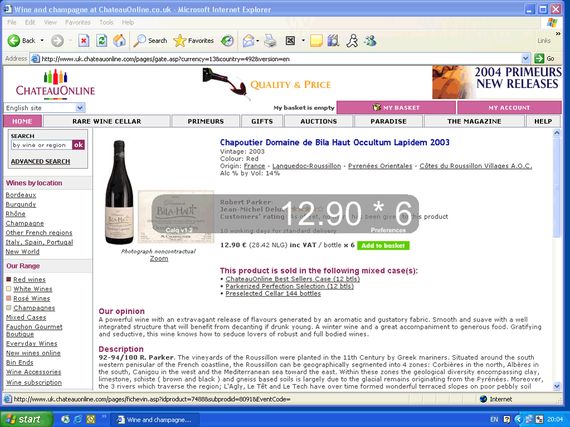Expand the Edit button dropdown arrow
570x427 pixels.
[303, 41]
